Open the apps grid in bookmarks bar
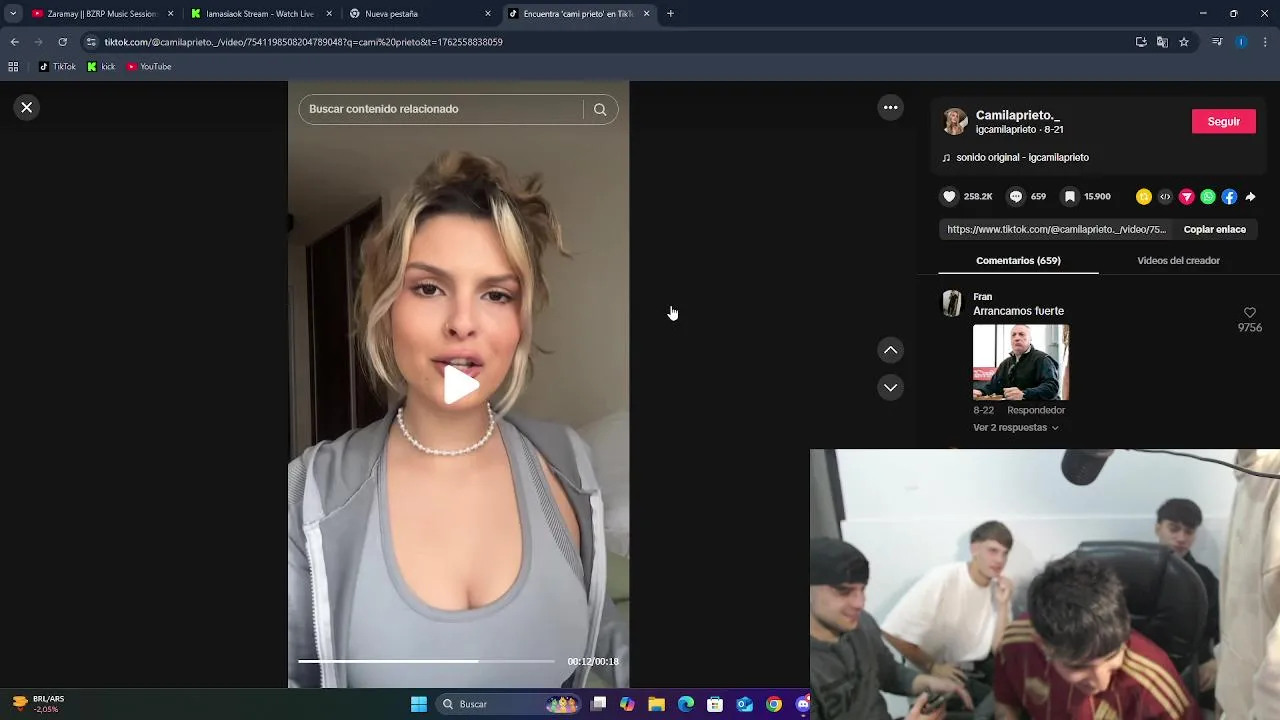The height and width of the screenshot is (720, 1280). [x=13, y=67]
